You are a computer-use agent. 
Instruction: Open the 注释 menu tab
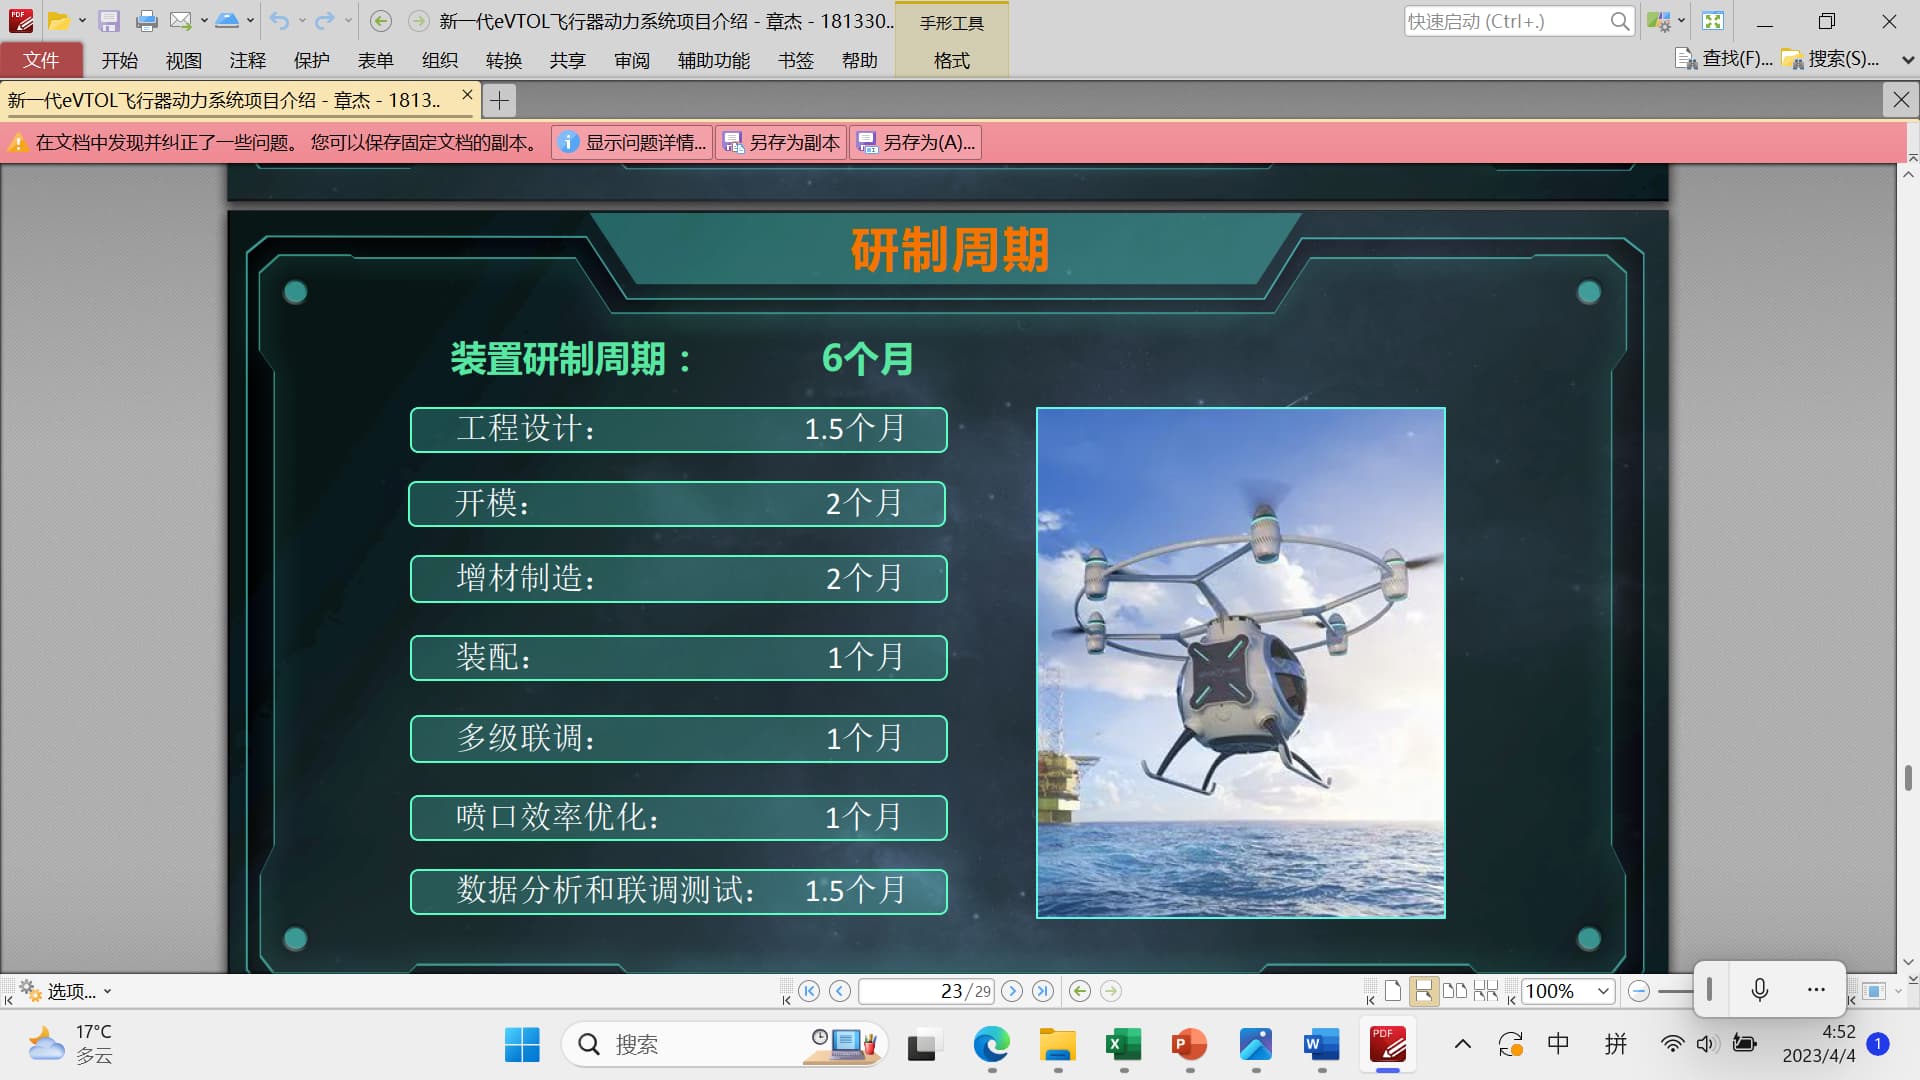click(247, 60)
